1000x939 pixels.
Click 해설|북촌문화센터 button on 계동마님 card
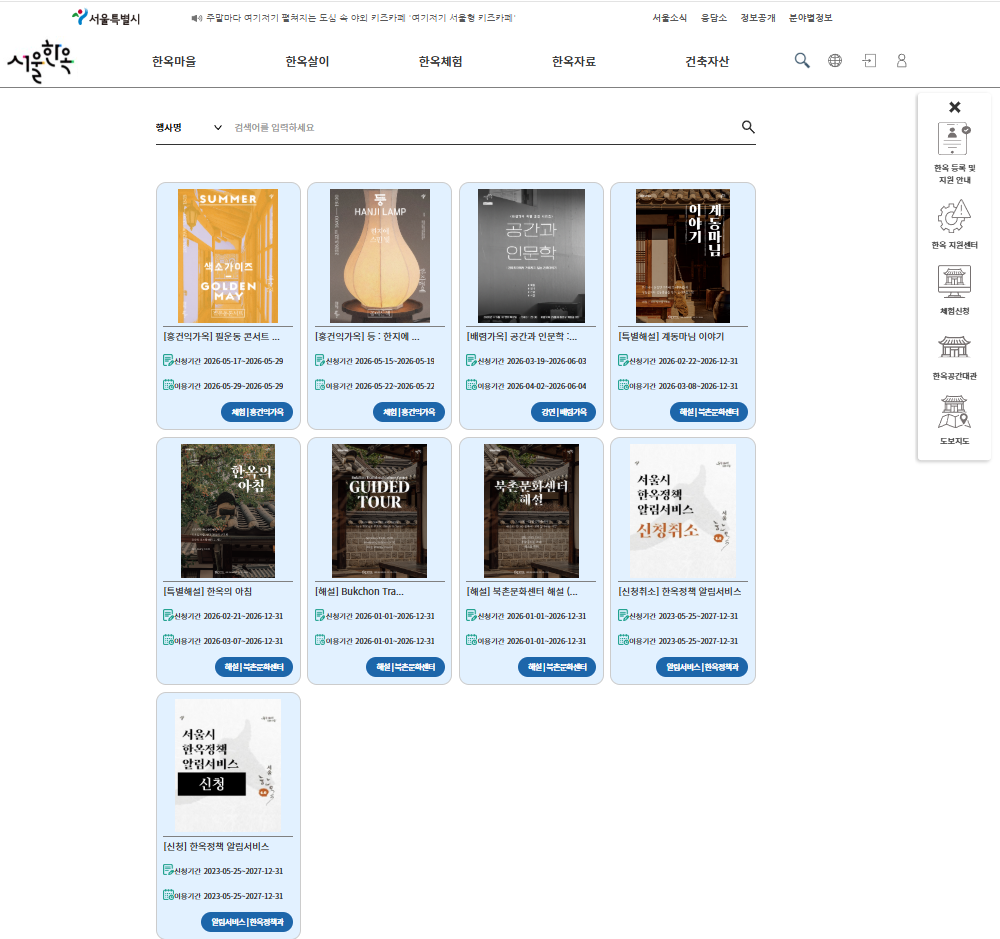pos(709,412)
